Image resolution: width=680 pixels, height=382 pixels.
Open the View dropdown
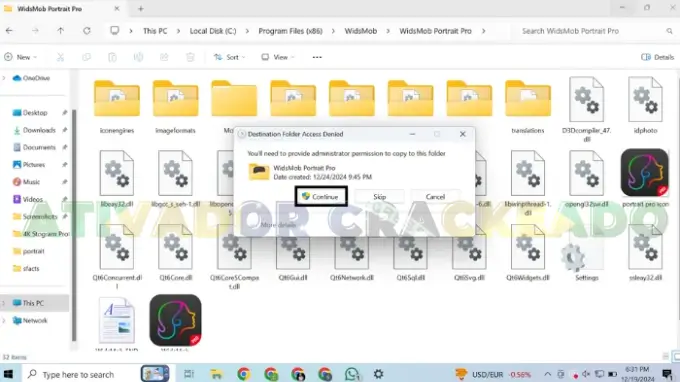click(x=278, y=57)
